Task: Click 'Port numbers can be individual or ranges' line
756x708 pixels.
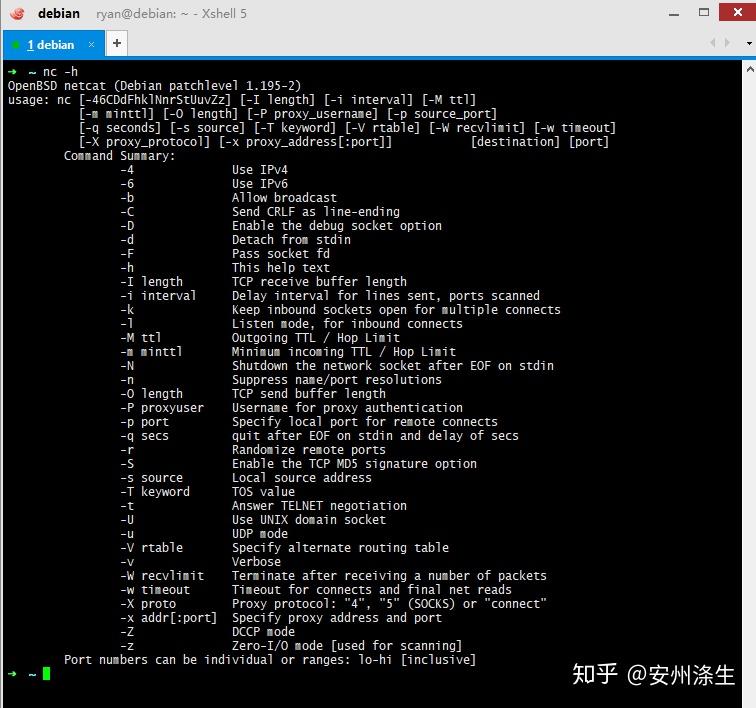Action: (270, 659)
